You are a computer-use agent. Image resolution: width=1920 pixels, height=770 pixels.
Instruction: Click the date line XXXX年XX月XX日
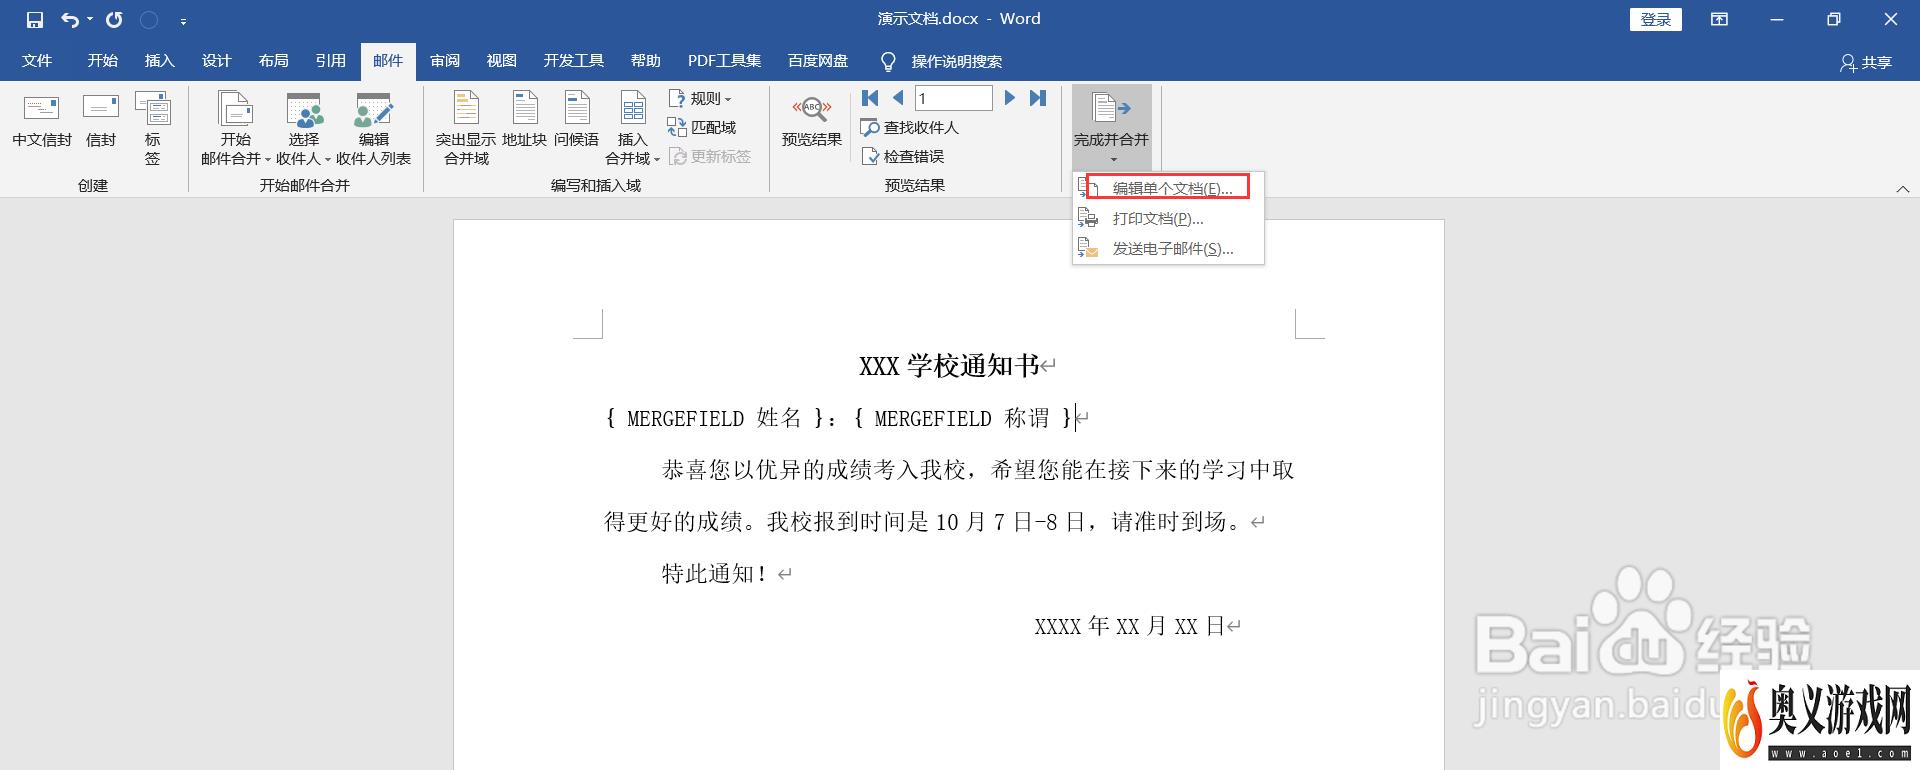(1130, 626)
